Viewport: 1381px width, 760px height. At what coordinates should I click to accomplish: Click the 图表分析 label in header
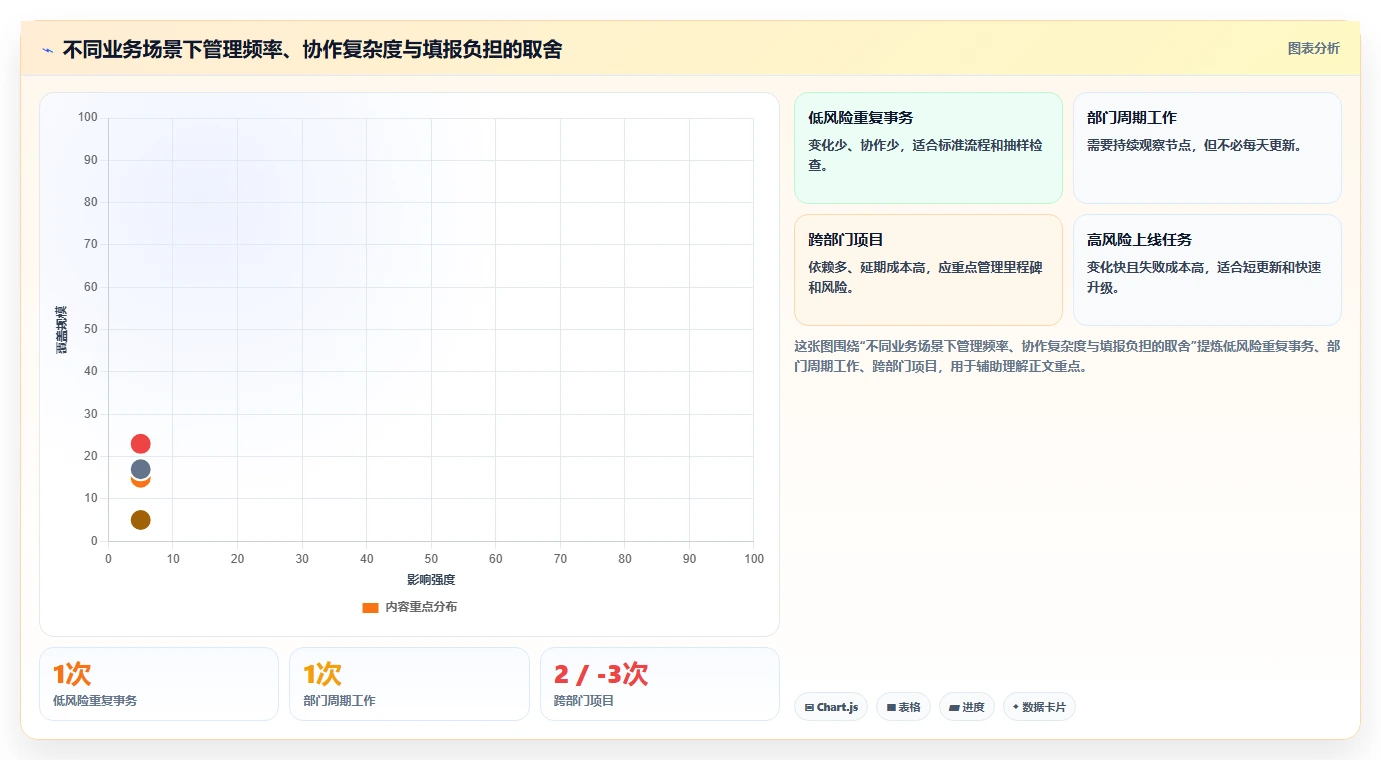click(x=1314, y=48)
